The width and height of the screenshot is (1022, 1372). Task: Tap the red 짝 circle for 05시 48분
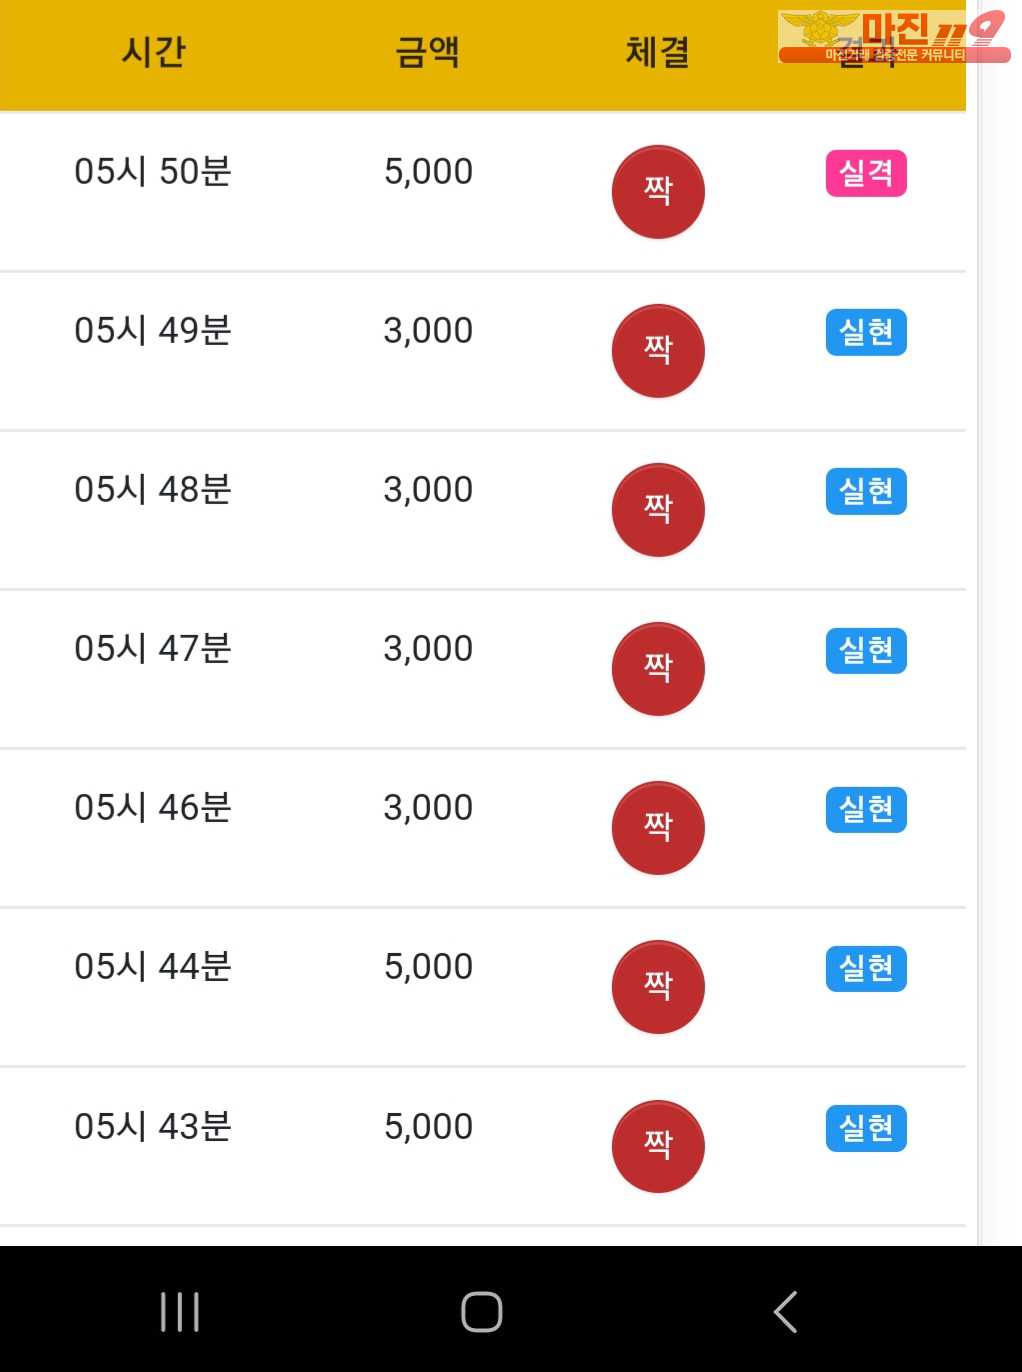point(658,510)
